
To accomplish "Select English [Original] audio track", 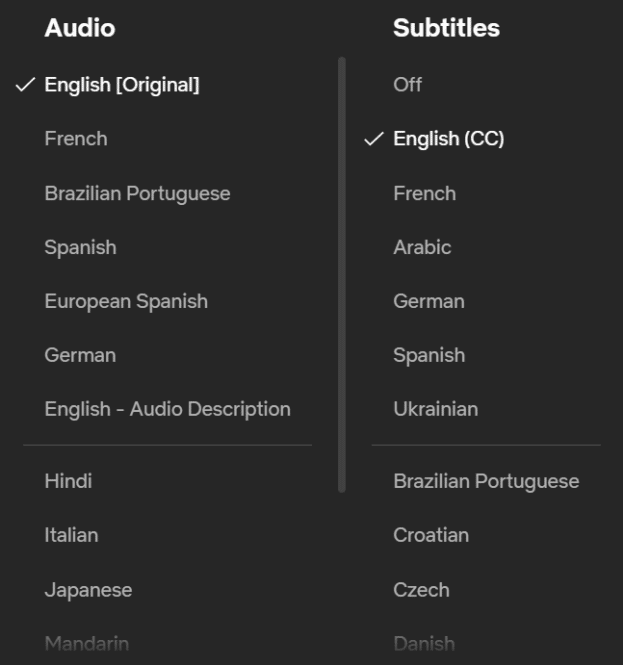I will (x=121, y=85).
